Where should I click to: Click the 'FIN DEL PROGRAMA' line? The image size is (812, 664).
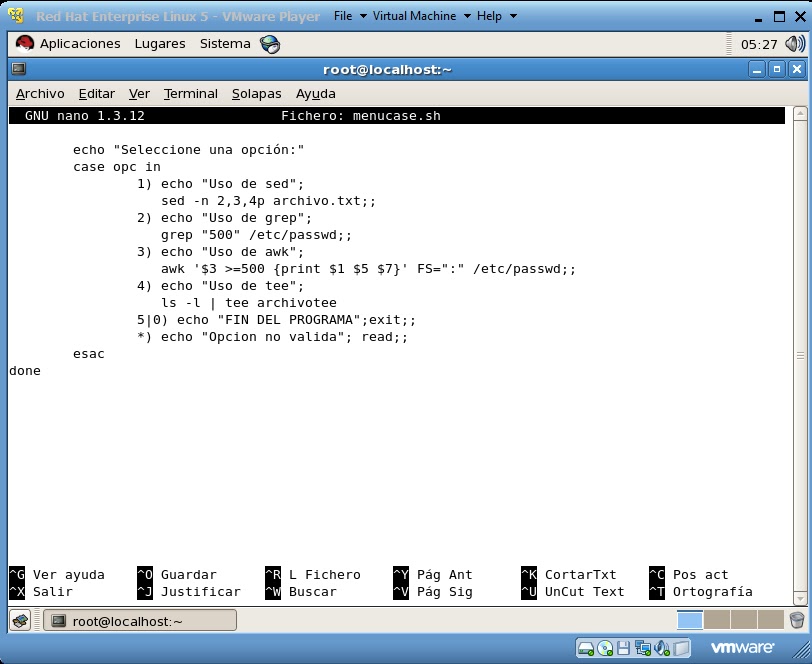click(277, 320)
